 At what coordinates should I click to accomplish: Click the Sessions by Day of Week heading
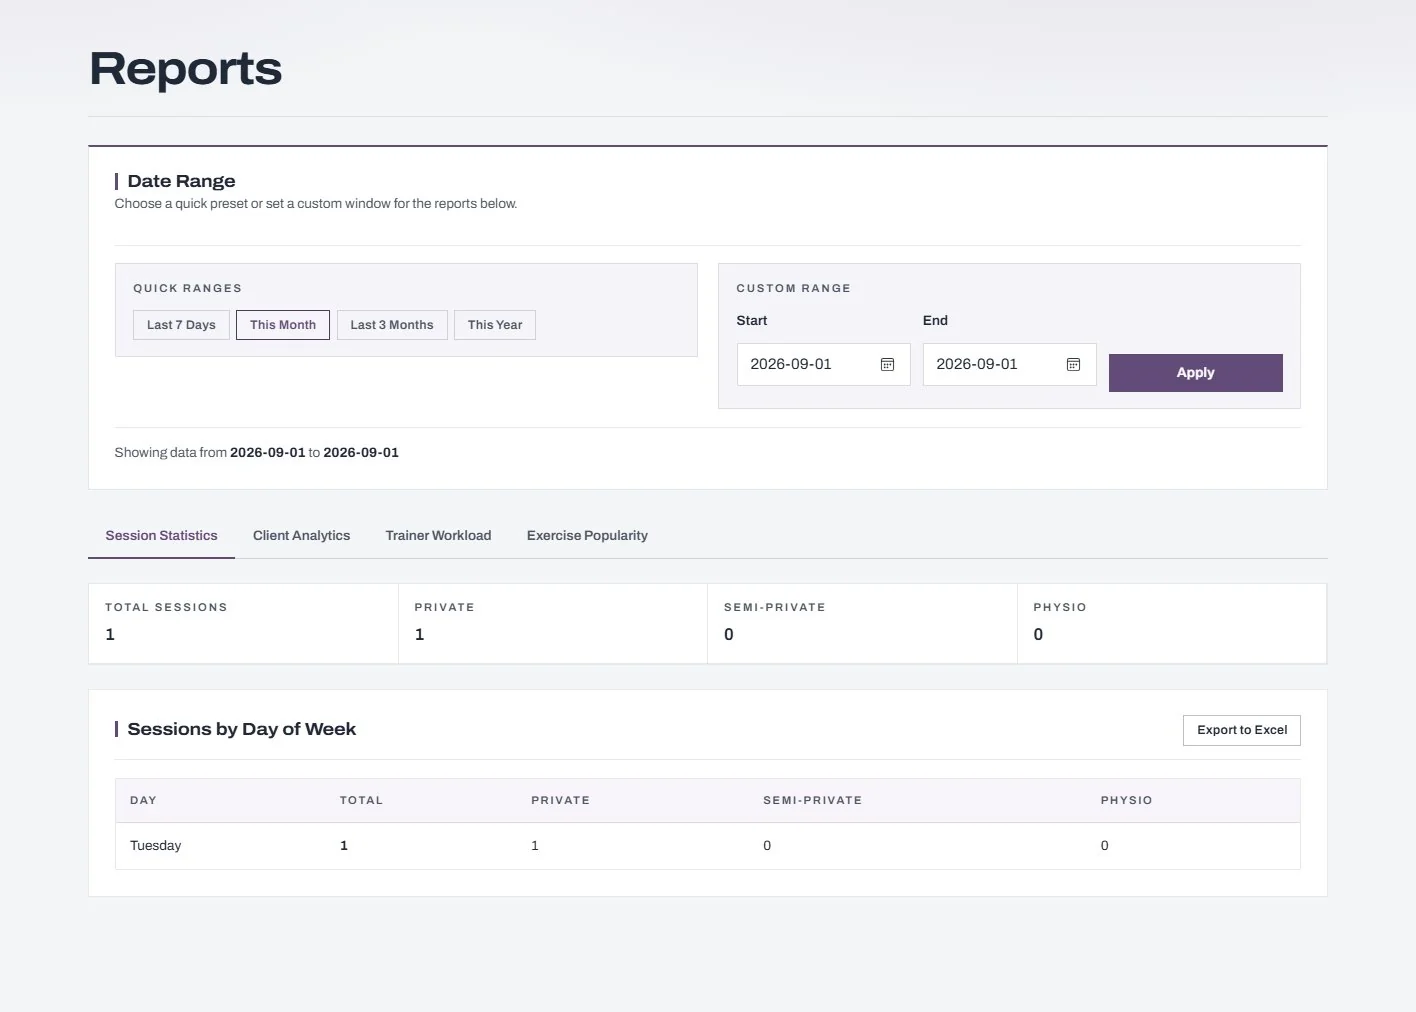(x=242, y=730)
